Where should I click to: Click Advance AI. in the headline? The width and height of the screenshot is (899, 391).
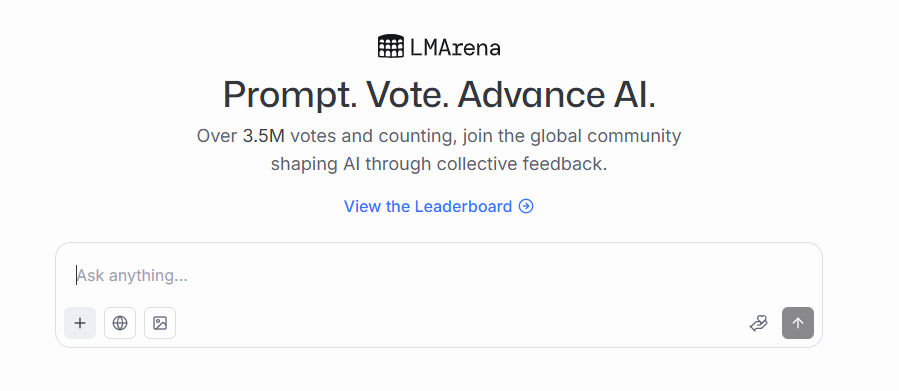click(556, 95)
